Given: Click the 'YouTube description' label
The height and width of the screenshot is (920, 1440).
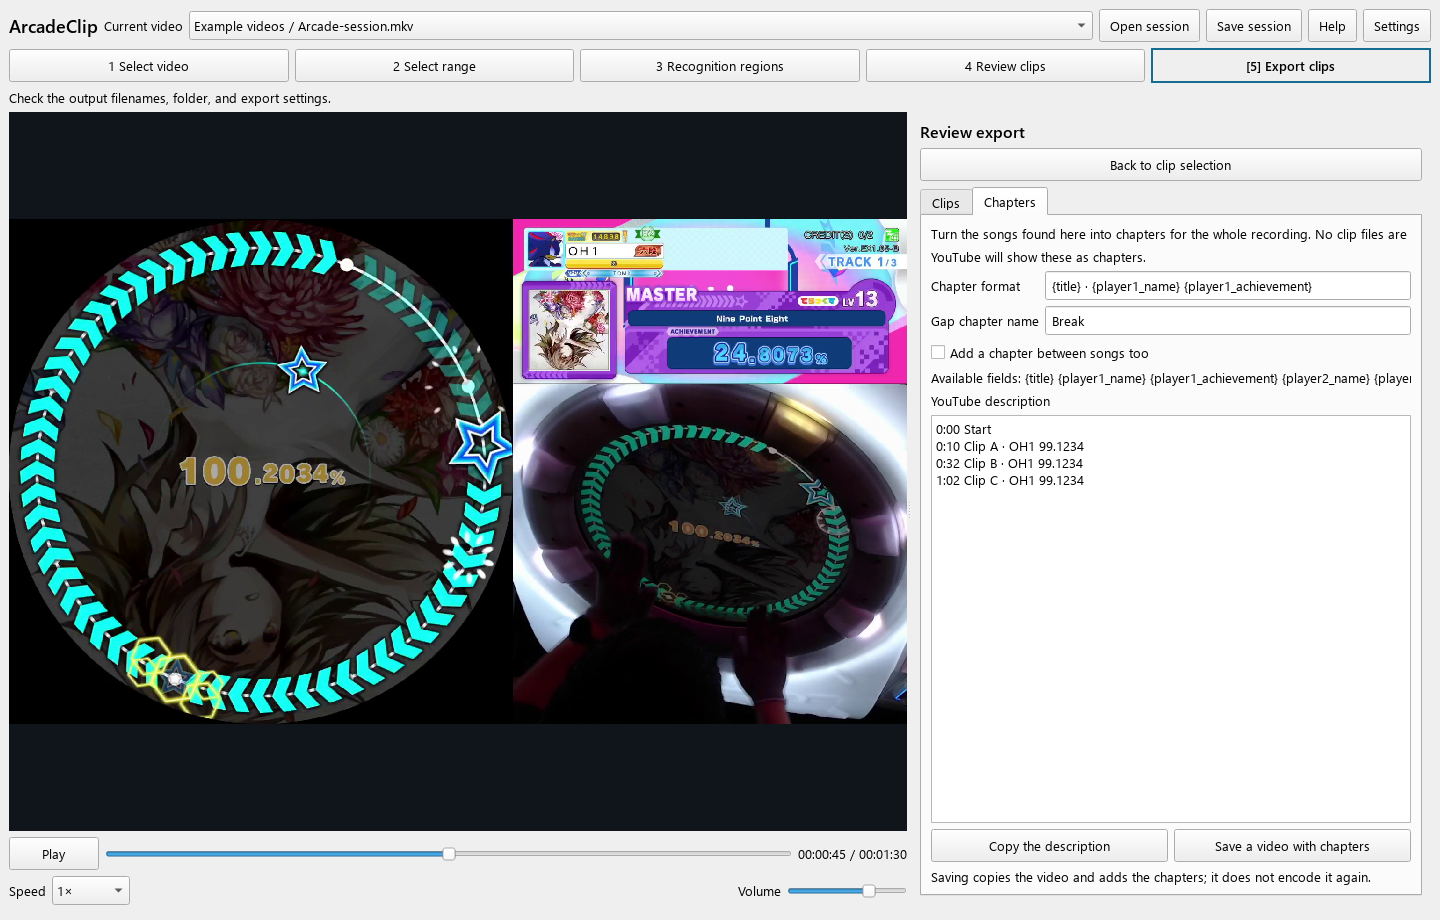Looking at the screenshot, I should [990, 401].
